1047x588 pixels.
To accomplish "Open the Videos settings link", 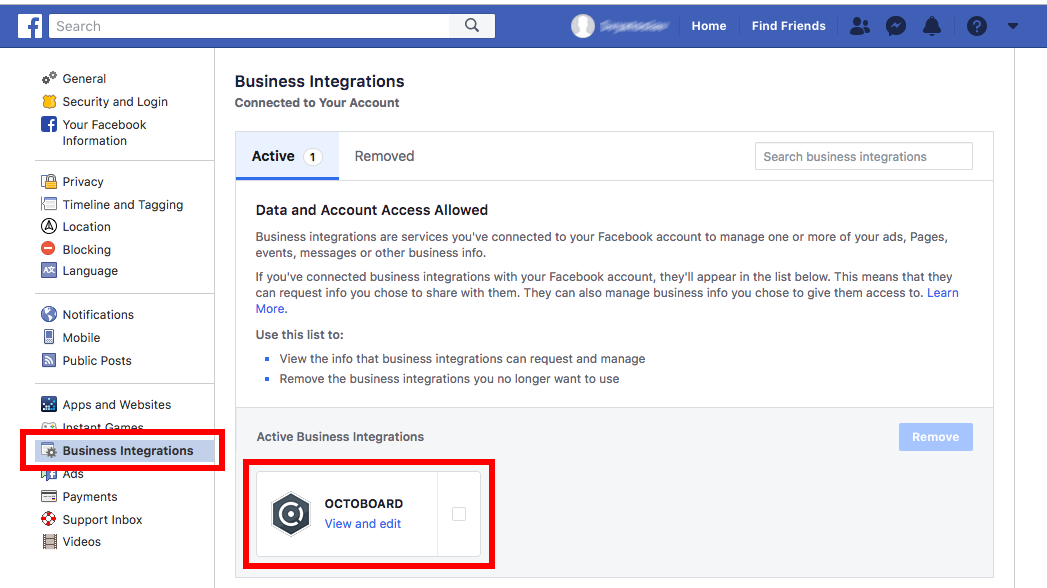I will point(81,542).
